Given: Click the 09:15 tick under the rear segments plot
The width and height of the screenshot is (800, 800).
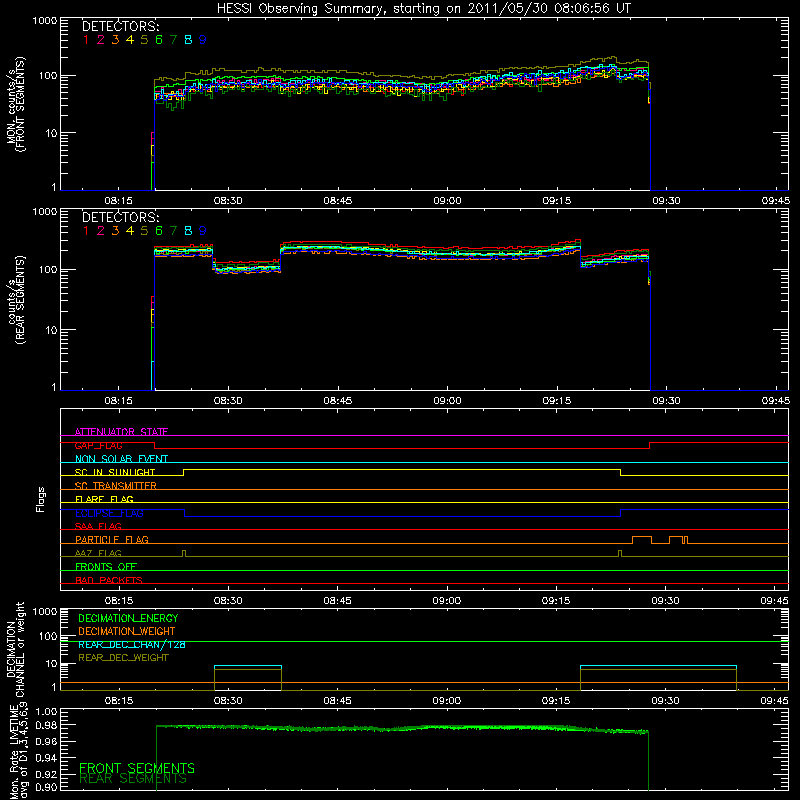Looking at the screenshot, I should 557,401.
